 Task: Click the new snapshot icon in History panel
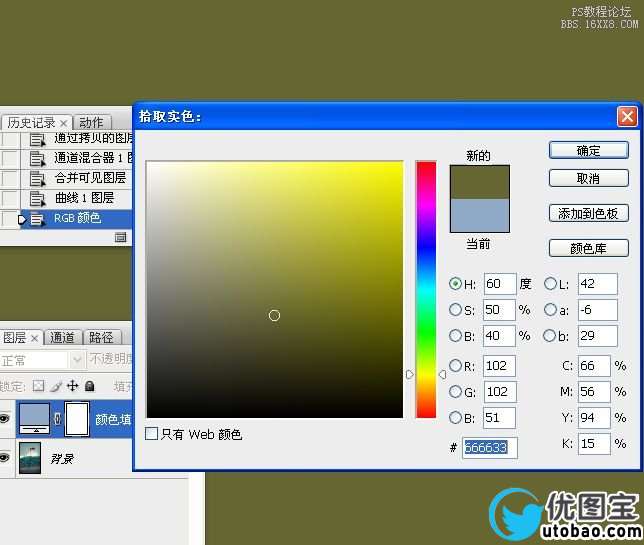[x=120, y=237]
